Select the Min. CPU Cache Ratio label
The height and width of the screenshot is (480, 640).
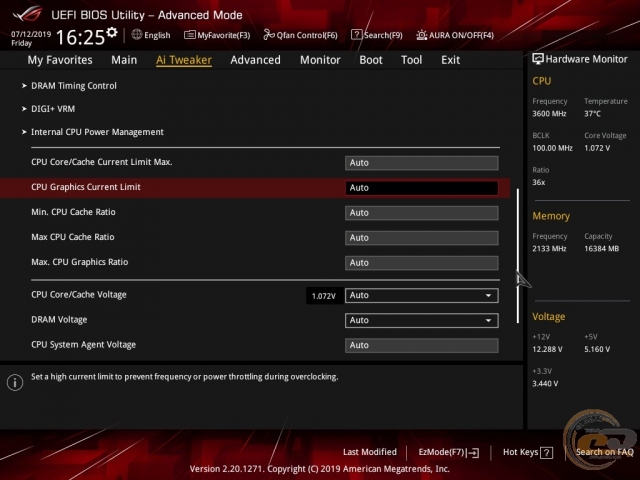(73, 212)
